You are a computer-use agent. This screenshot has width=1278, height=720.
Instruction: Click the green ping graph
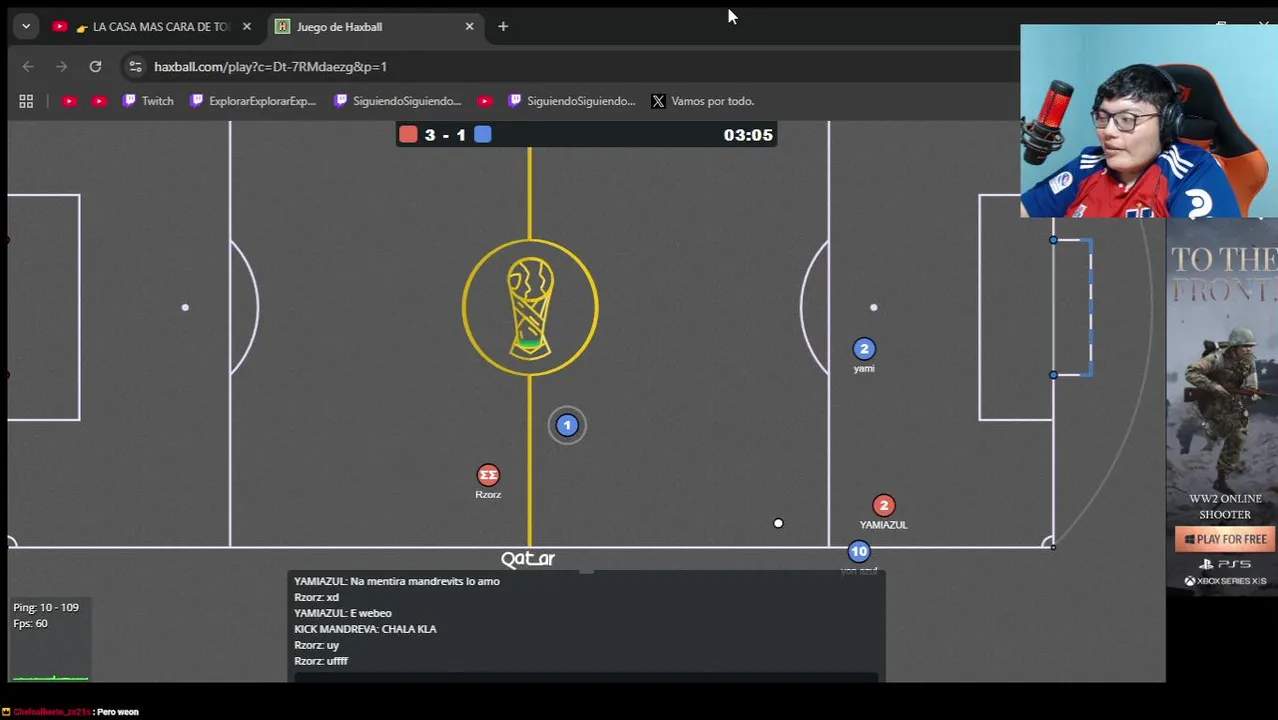click(x=50, y=677)
